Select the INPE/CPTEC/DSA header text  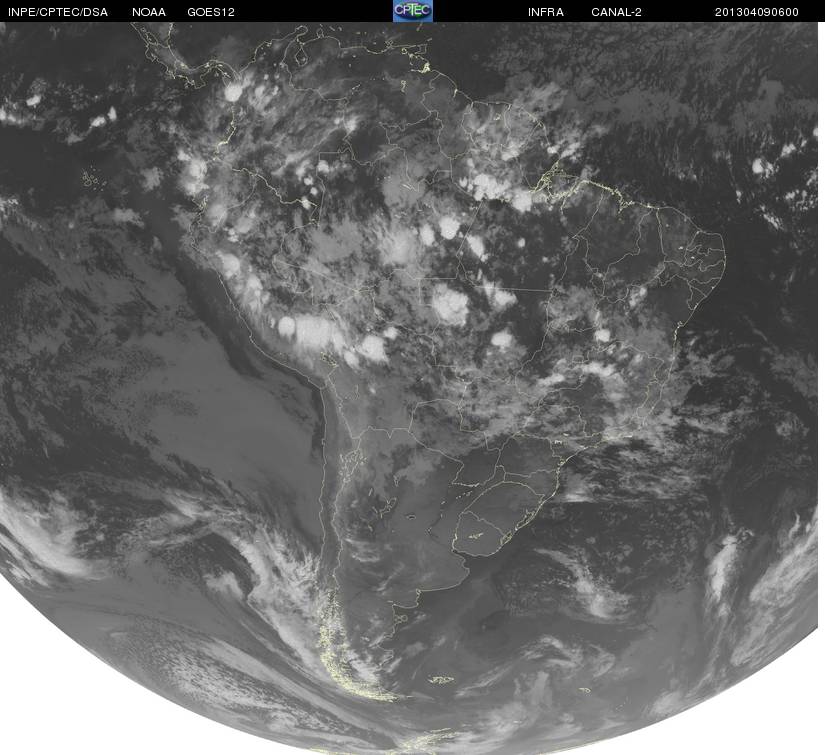[58, 12]
